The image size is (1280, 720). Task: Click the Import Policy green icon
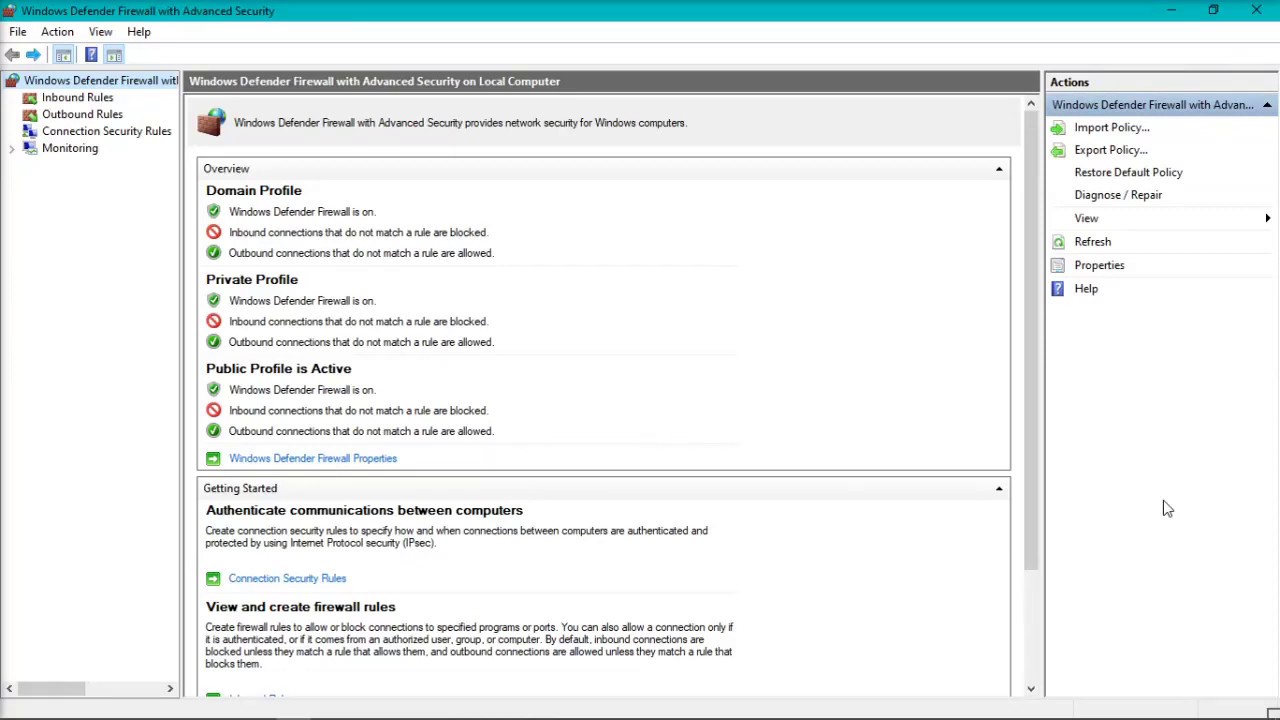[1058, 128]
